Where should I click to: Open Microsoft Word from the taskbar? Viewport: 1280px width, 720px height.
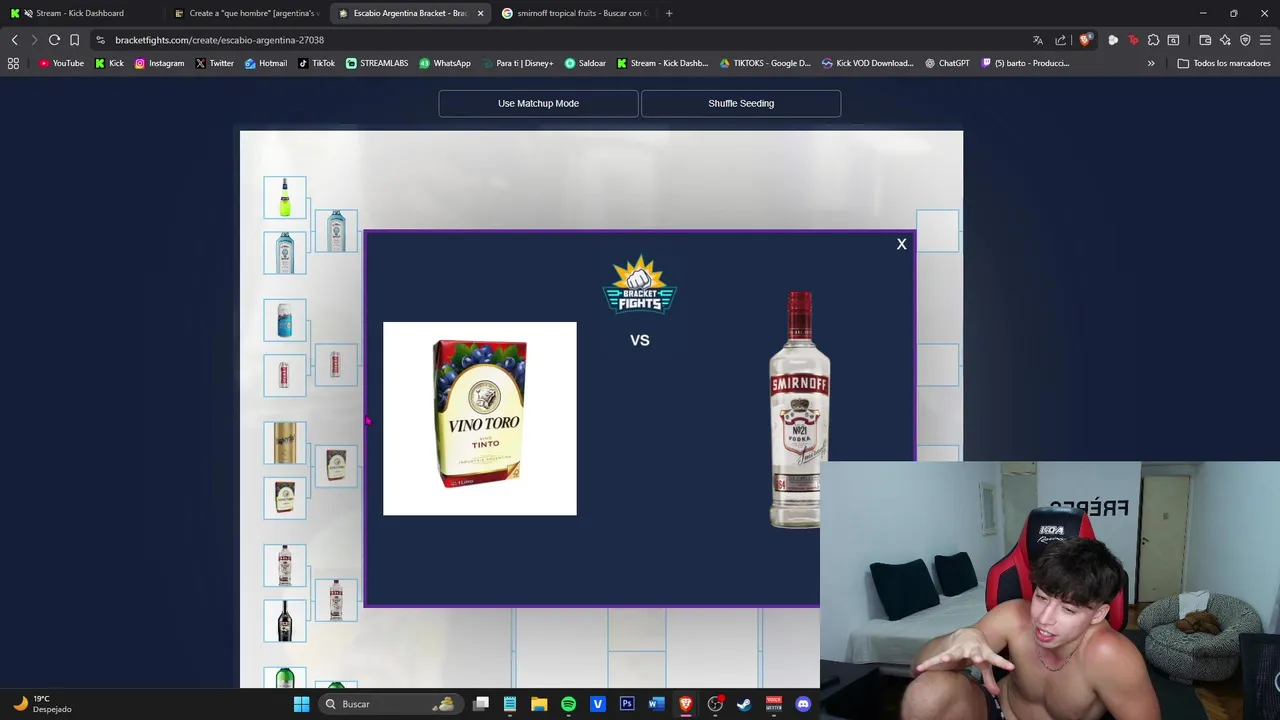tap(656, 704)
